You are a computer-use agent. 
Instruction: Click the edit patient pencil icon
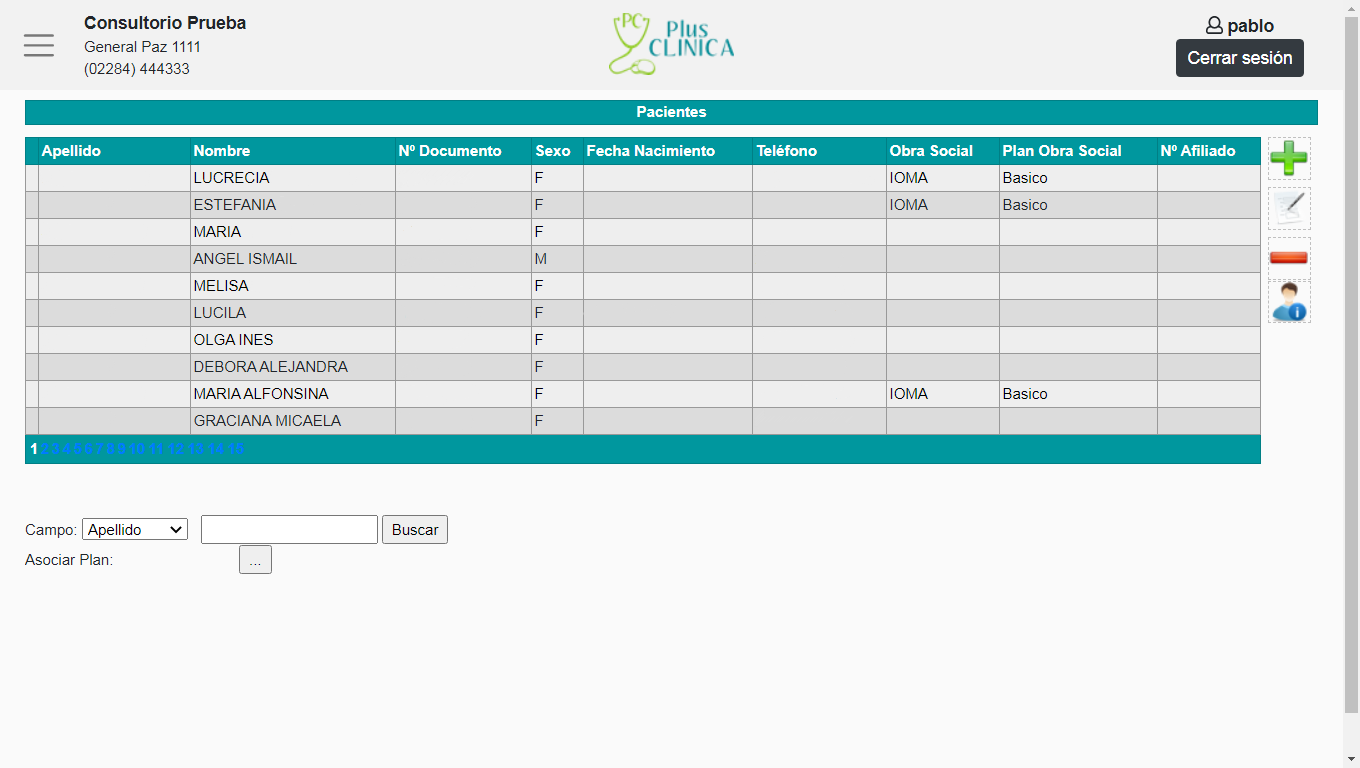click(1288, 208)
